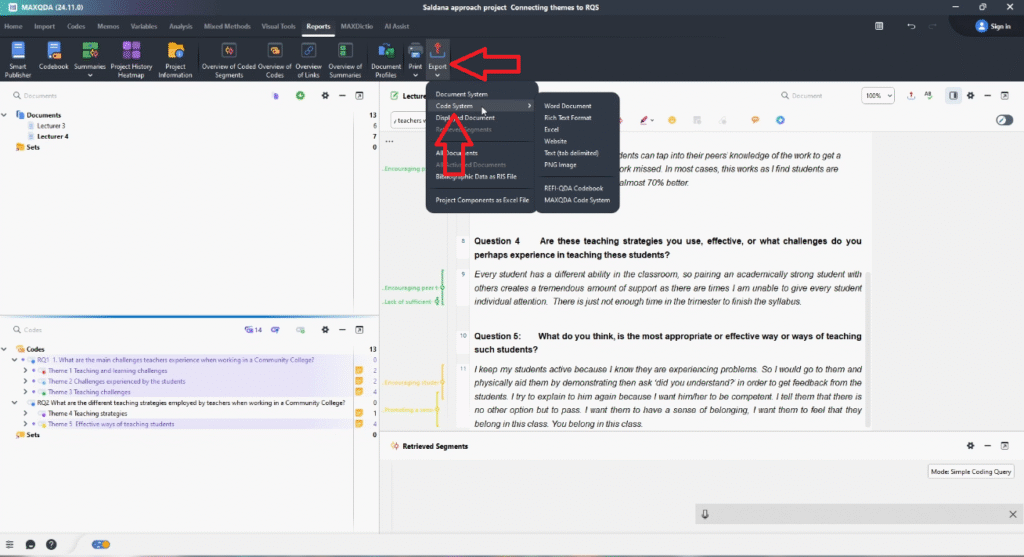The image size is (1024, 557).
Task: Click the Export icon in ribbon
Action: 438,50
